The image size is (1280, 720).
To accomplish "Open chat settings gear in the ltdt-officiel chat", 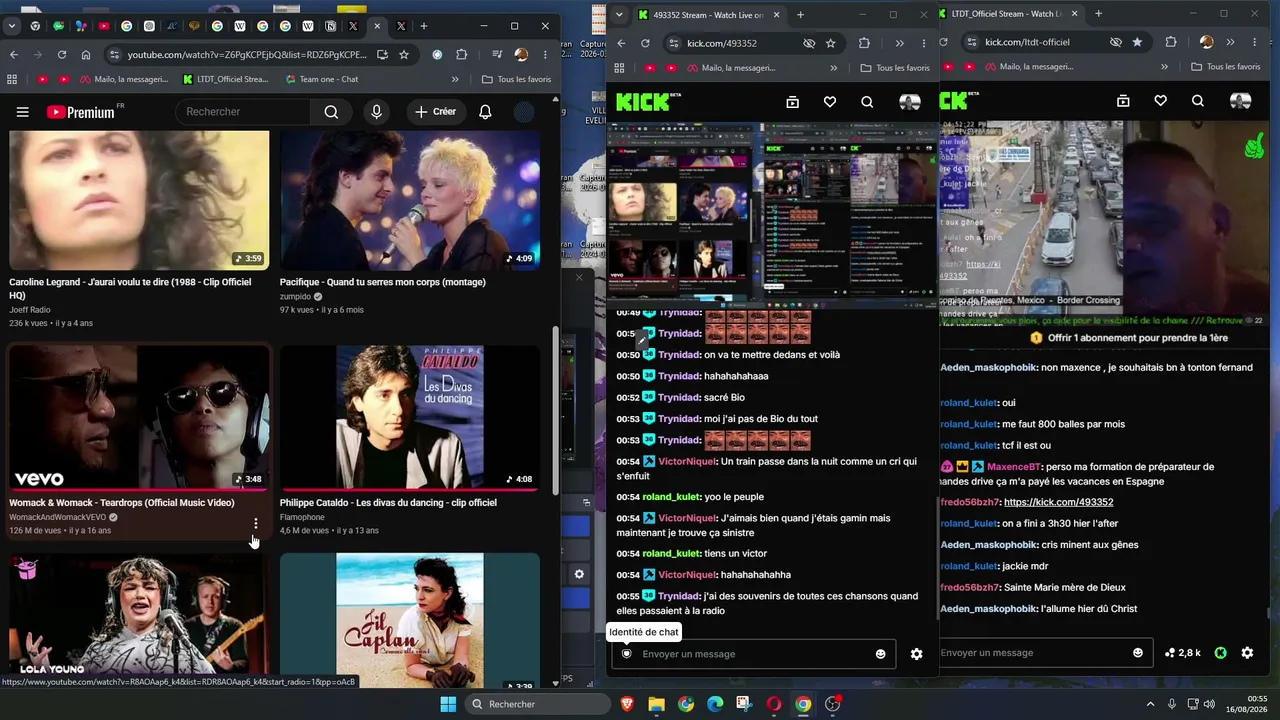I will [x=1247, y=653].
